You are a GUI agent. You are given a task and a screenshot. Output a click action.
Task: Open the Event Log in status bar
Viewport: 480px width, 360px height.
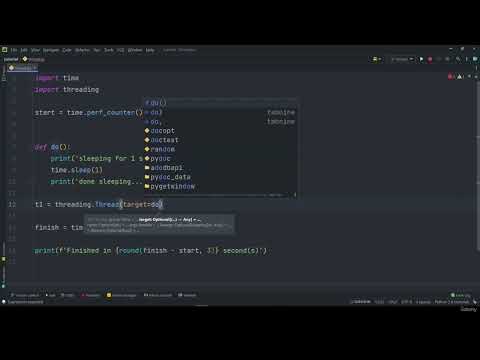(x=460, y=295)
